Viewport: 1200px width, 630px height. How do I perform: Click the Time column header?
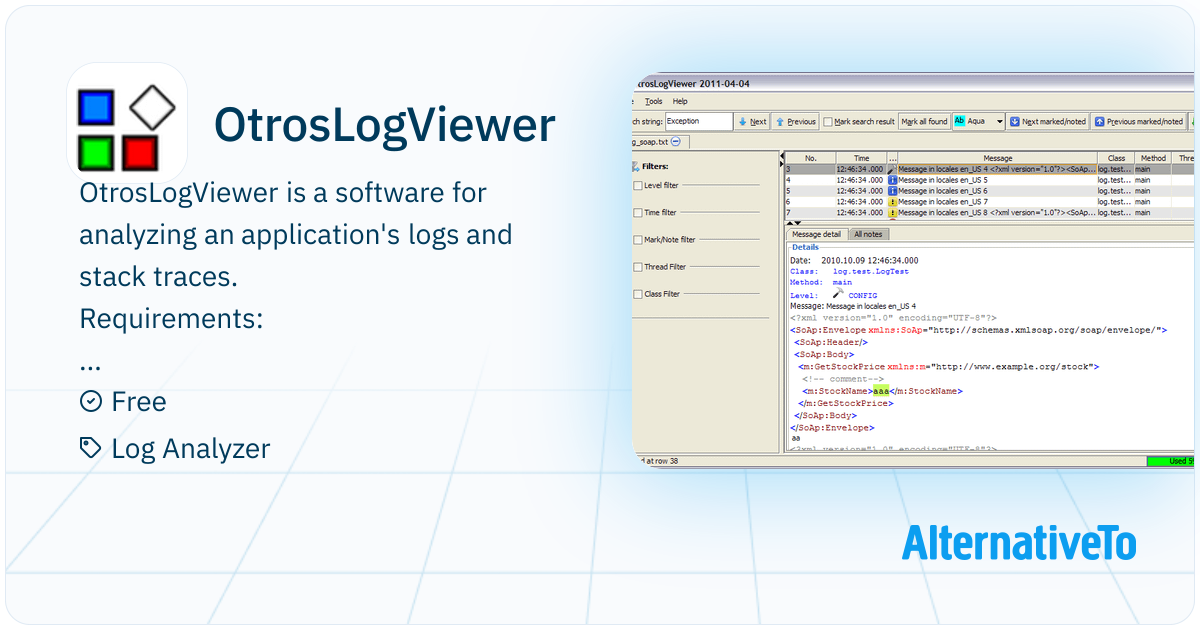tap(861, 158)
